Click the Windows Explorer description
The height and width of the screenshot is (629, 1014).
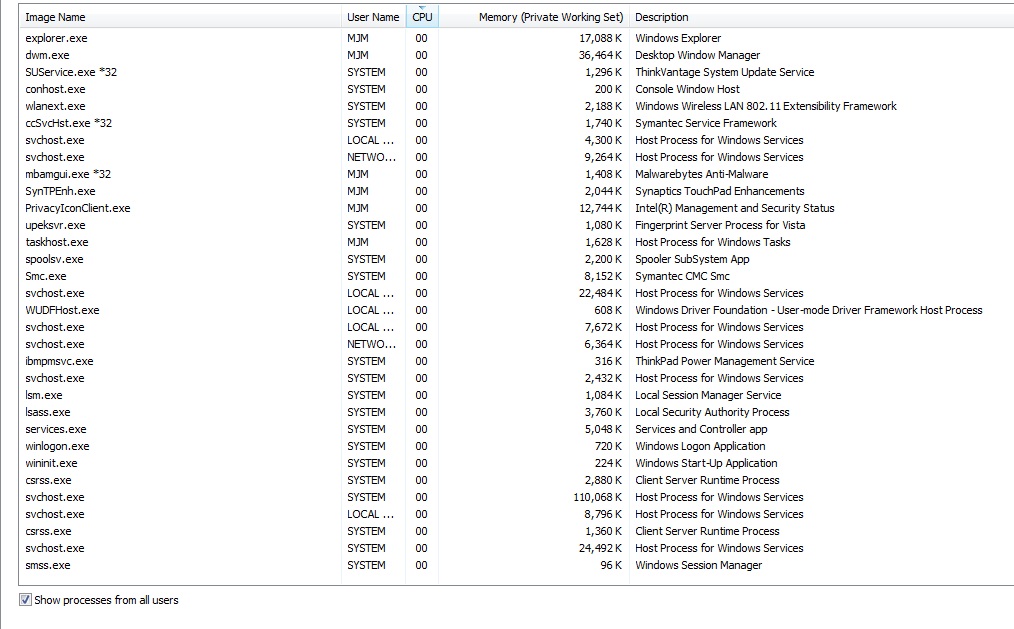point(678,38)
